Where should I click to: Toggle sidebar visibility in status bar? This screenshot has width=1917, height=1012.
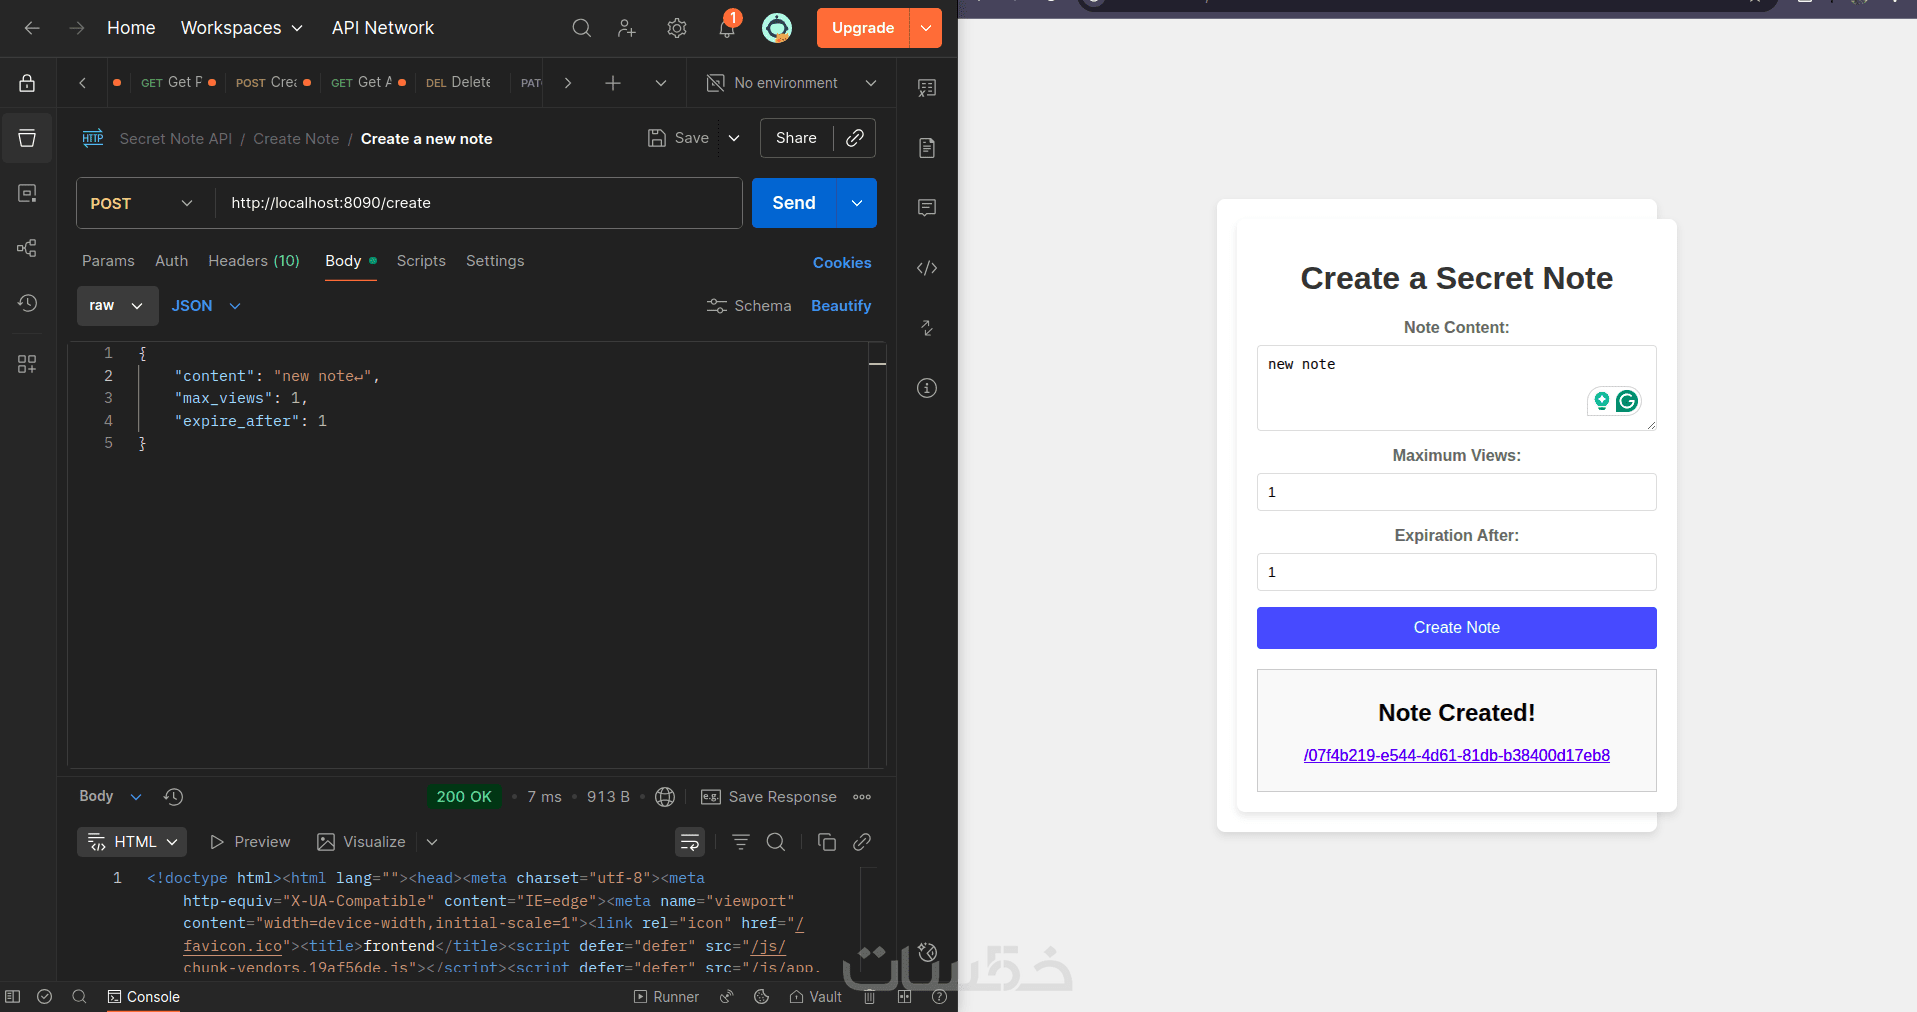click(x=12, y=997)
